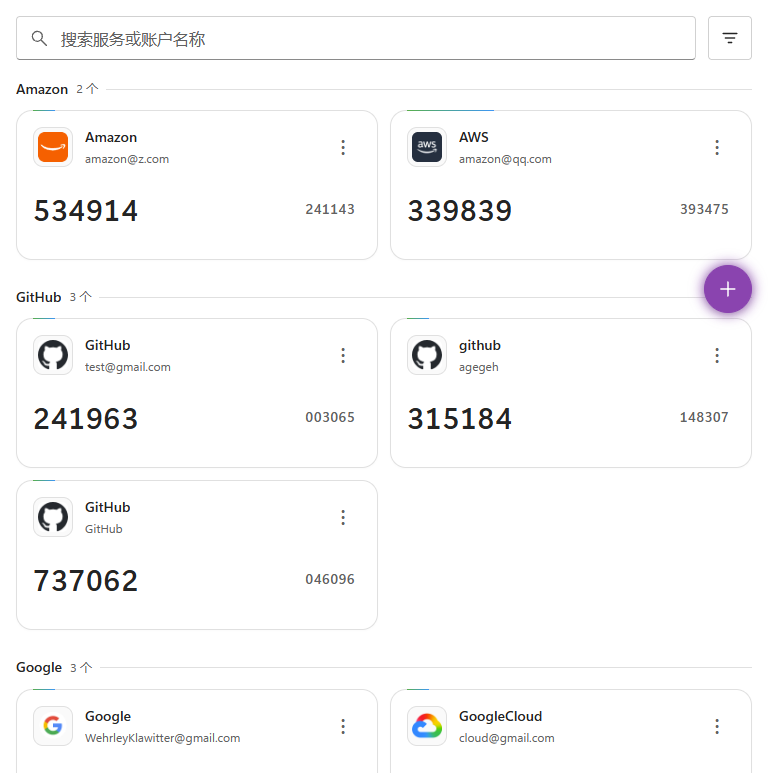This screenshot has width=768, height=773.
Task: Select WehrleyKlawitter@gmail.com account text
Action: tap(162, 738)
